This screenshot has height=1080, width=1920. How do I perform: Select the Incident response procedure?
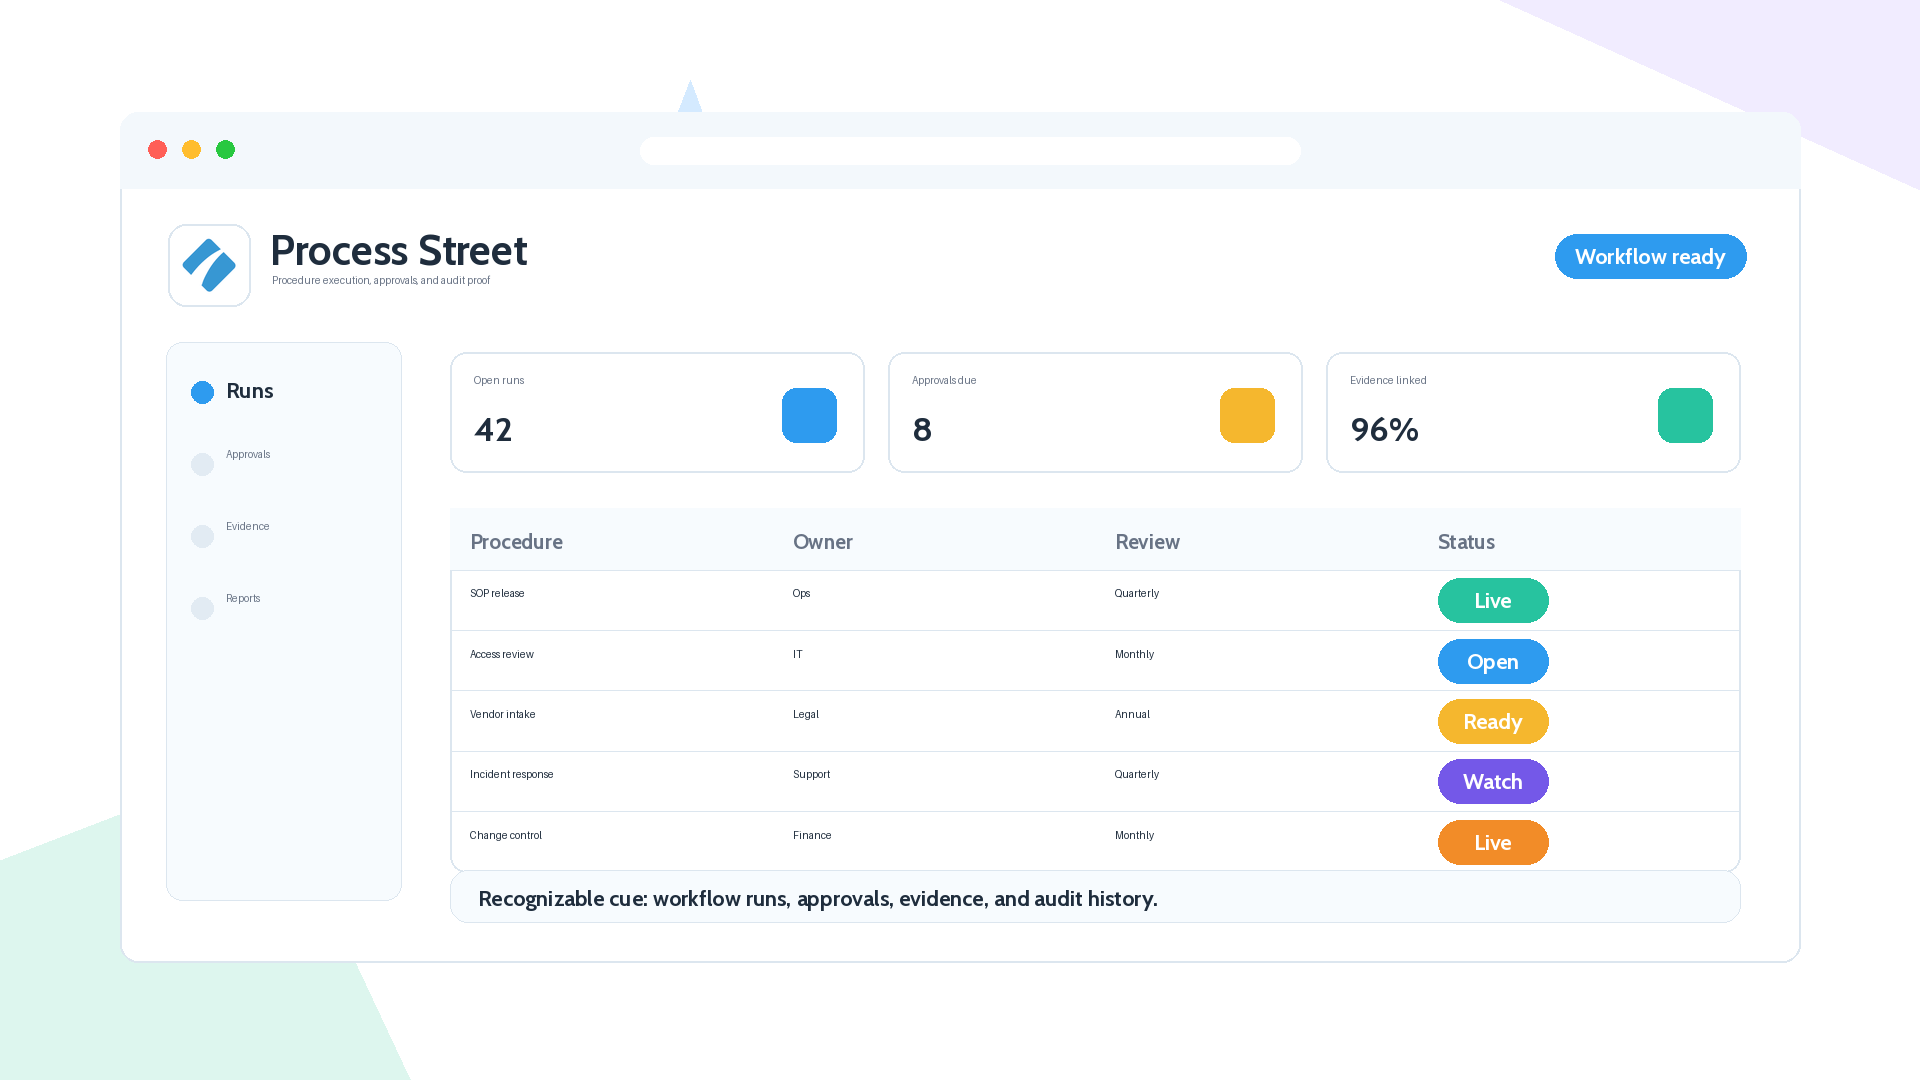pyautogui.click(x=511, y=774)
